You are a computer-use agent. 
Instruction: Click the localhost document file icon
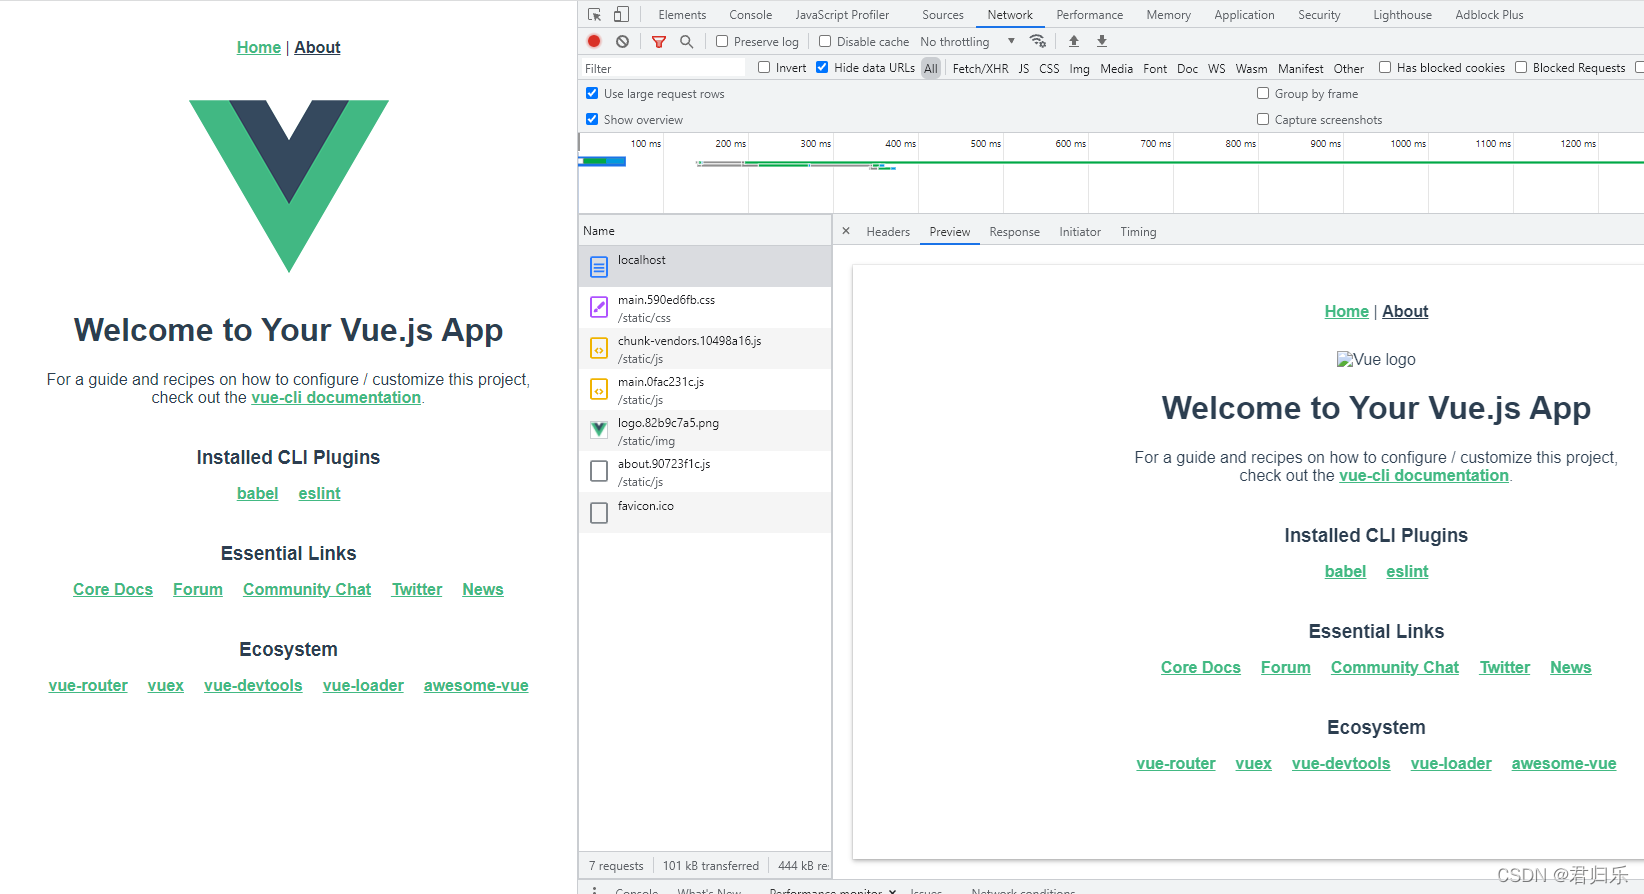pyautogui.click(x=599, y=267)
